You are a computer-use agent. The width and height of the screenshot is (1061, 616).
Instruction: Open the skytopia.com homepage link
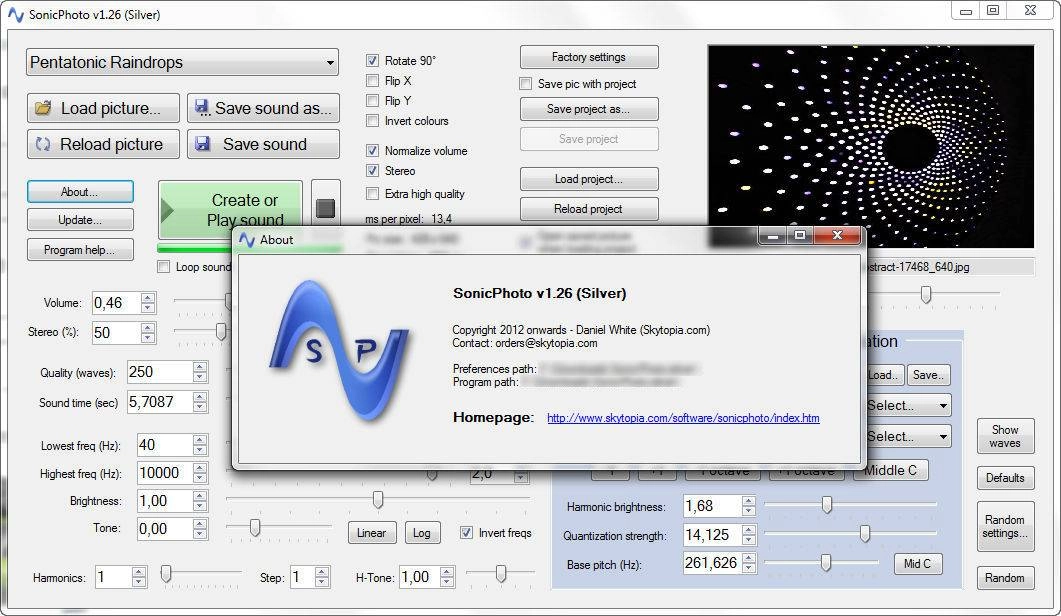pyautogui.click(x=683, y=418)
